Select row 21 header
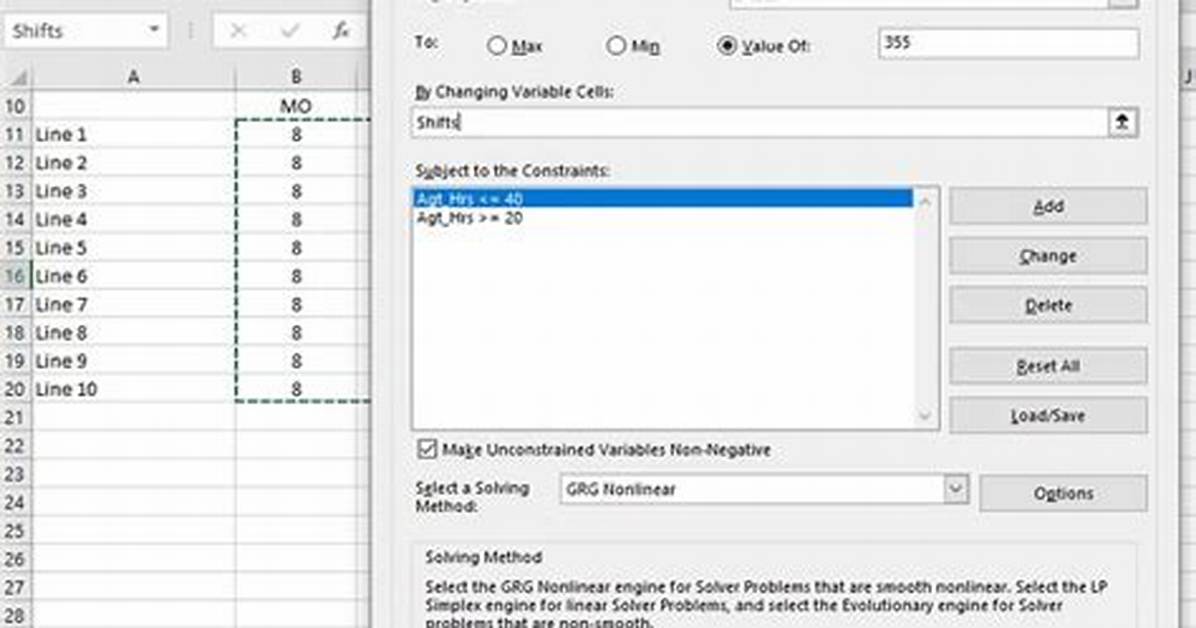1196x628 pixels. [15, 417]
